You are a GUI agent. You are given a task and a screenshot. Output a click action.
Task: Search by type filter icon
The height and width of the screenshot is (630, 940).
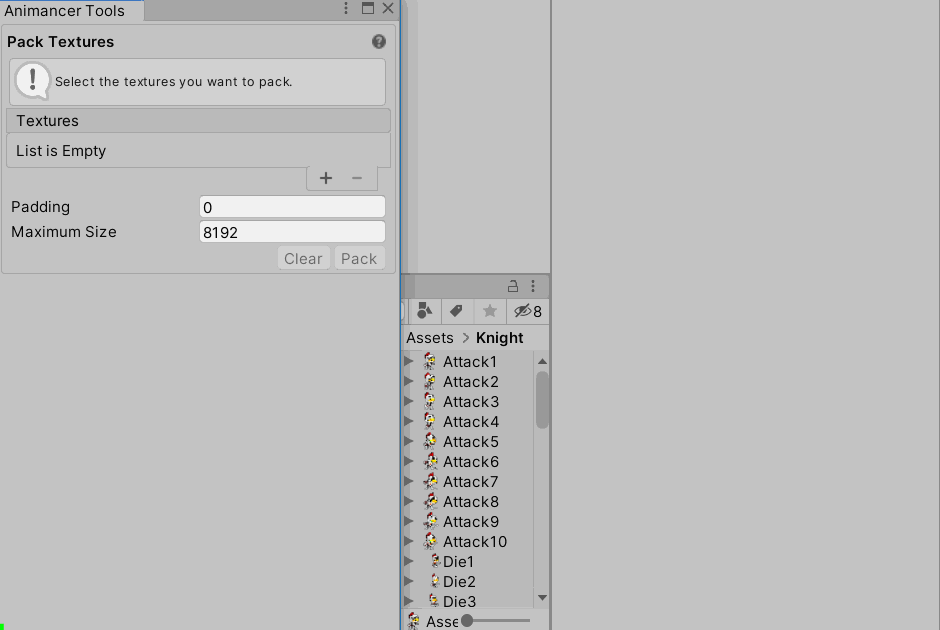(424, 311)
